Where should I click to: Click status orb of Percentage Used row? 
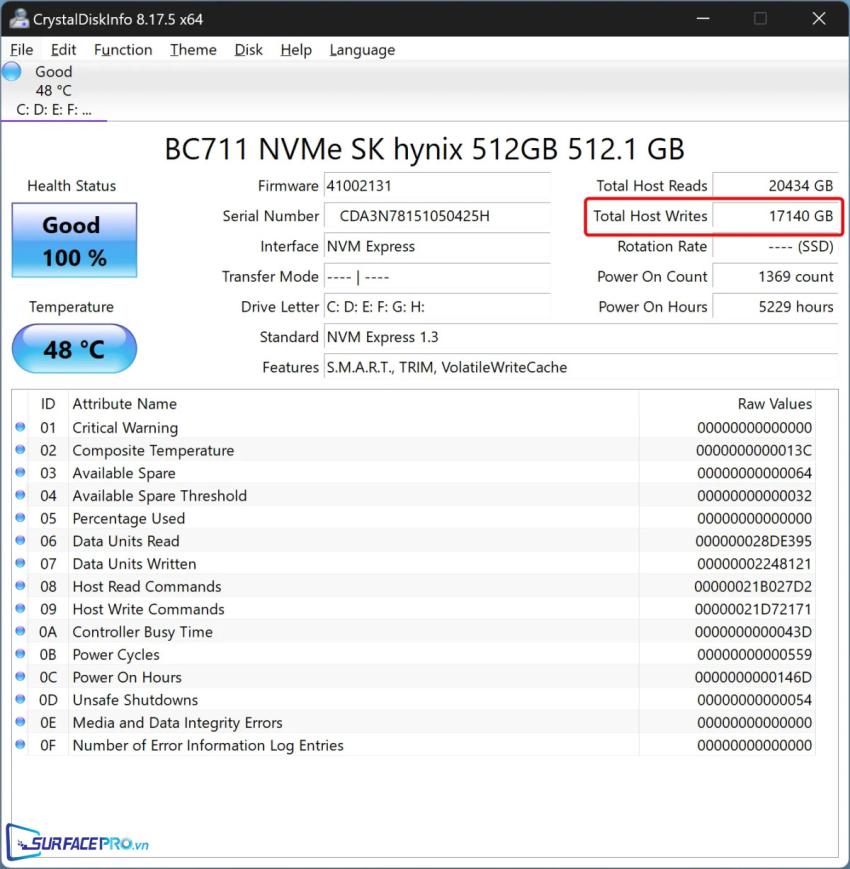pyautogui.click(x=21, y=518)
